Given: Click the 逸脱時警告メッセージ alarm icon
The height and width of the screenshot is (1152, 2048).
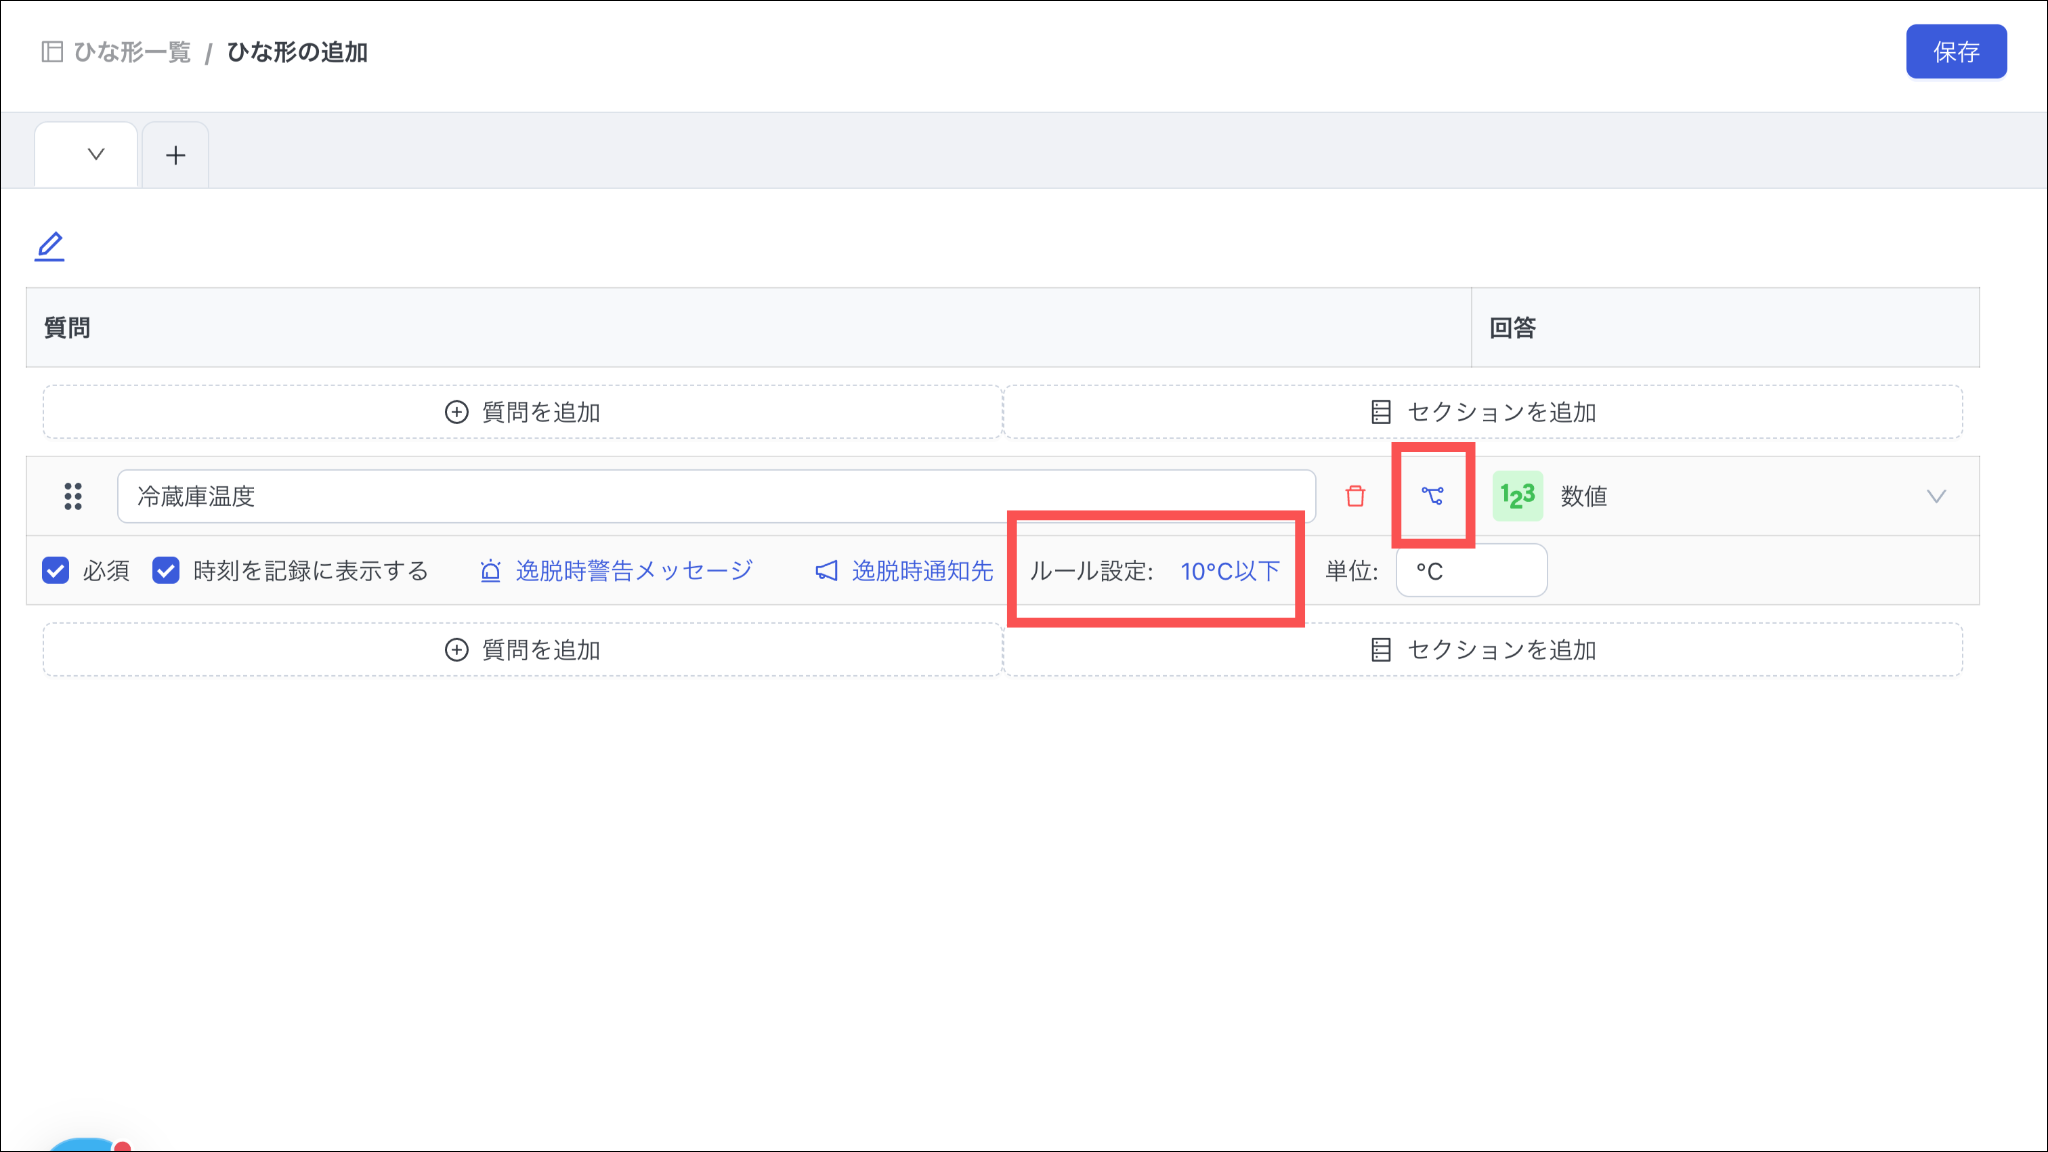Looking at the screenshot, I should pyautogui.click(x=490, y=571).
